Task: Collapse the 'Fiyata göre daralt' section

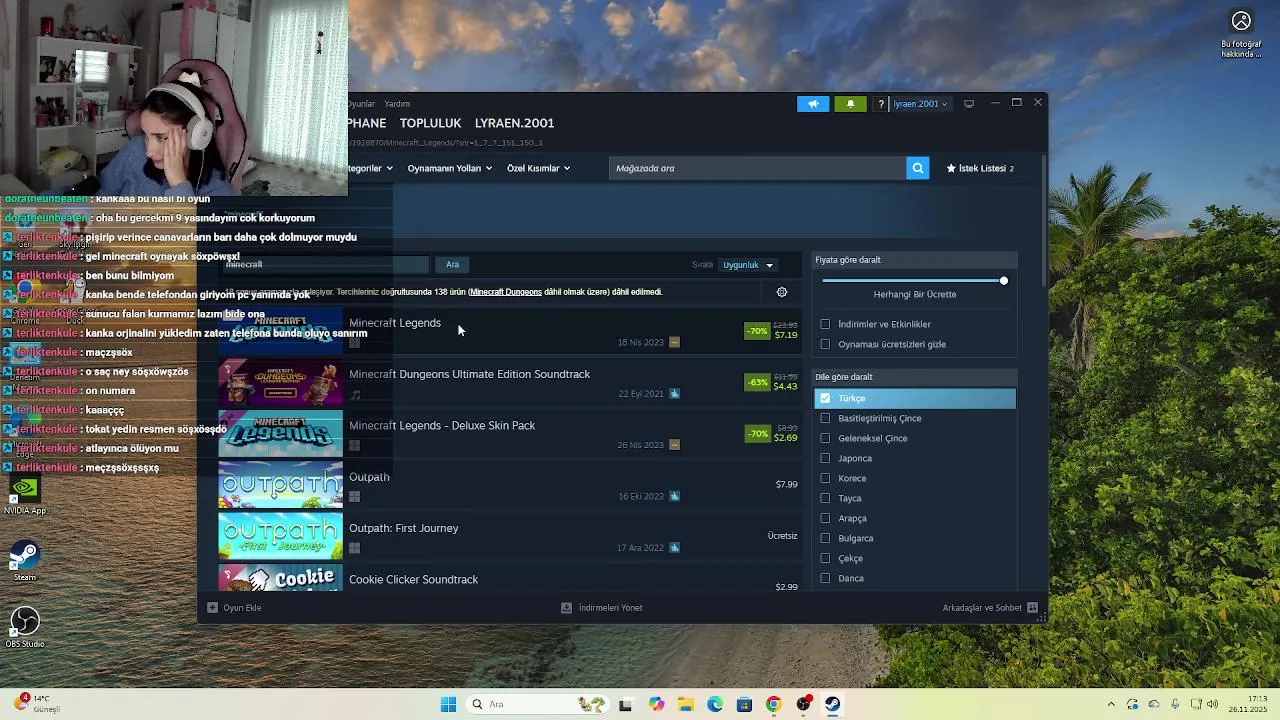Action: click(915, 260)
